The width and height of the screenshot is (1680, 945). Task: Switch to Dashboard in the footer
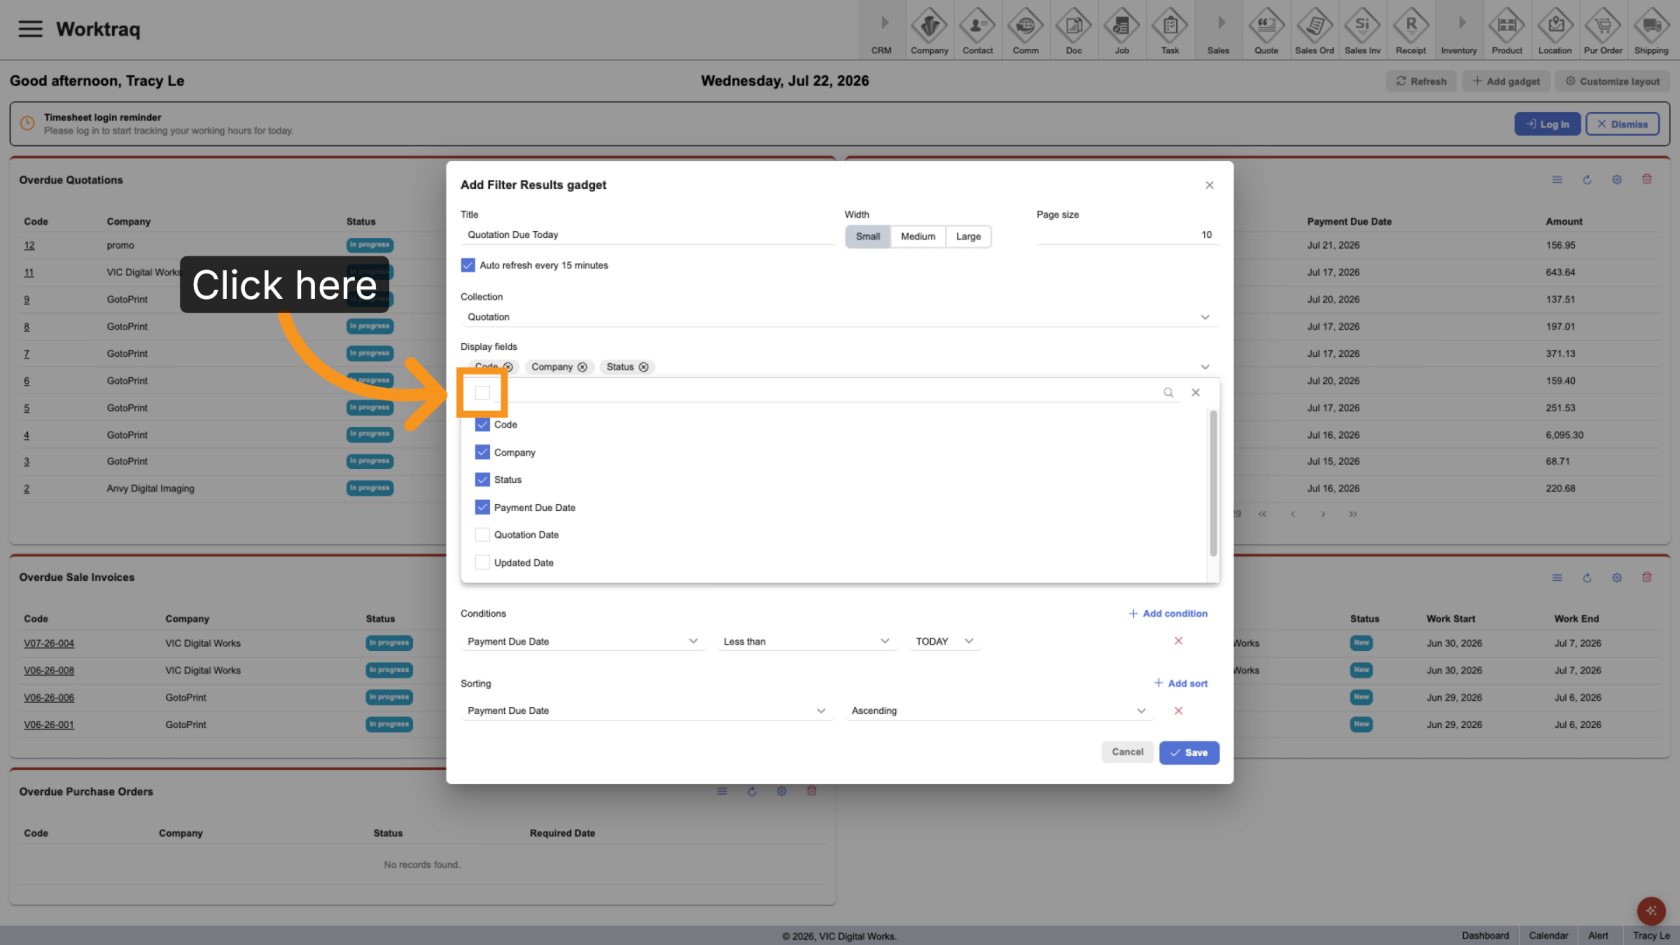pyautogui.click(x=1485, y=936)
